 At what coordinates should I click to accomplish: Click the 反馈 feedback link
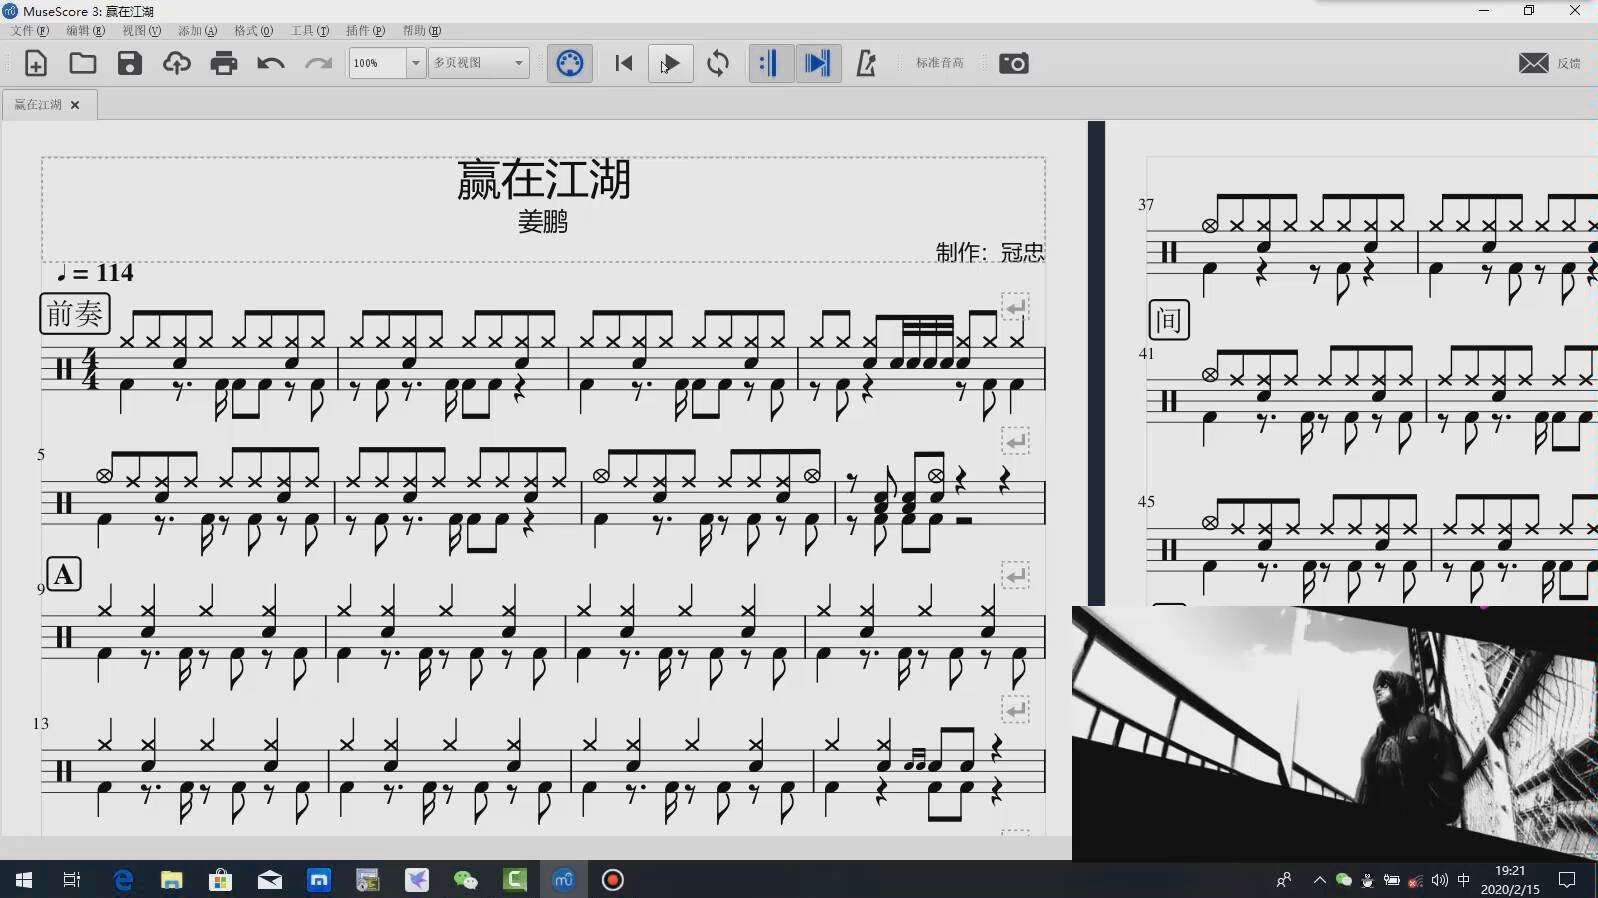[1569, 63]
